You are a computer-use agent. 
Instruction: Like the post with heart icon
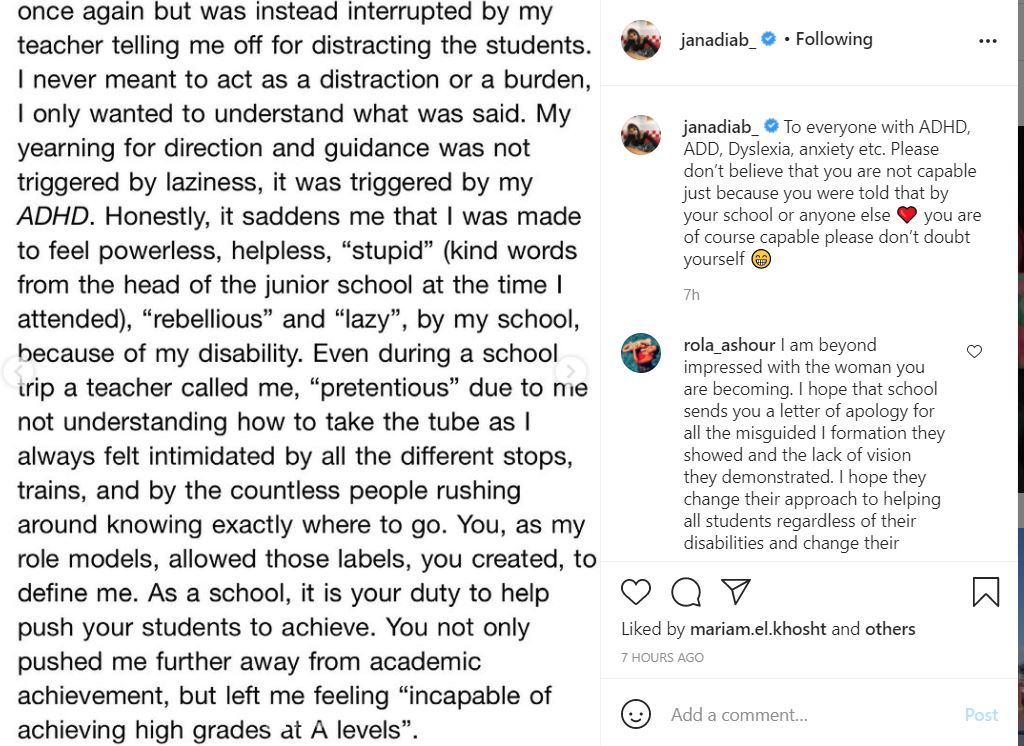(636, 592)
